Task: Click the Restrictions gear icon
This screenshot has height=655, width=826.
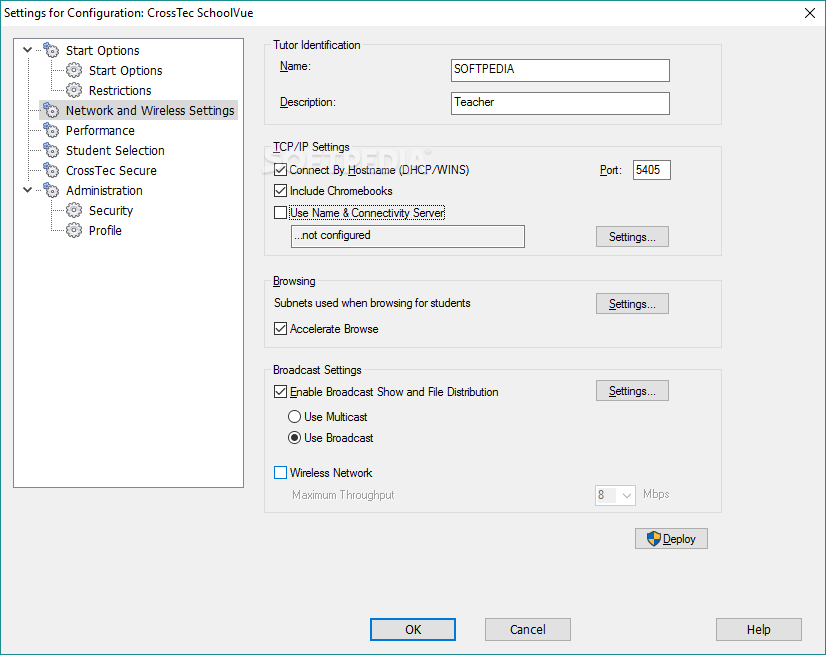Action: 74,91
